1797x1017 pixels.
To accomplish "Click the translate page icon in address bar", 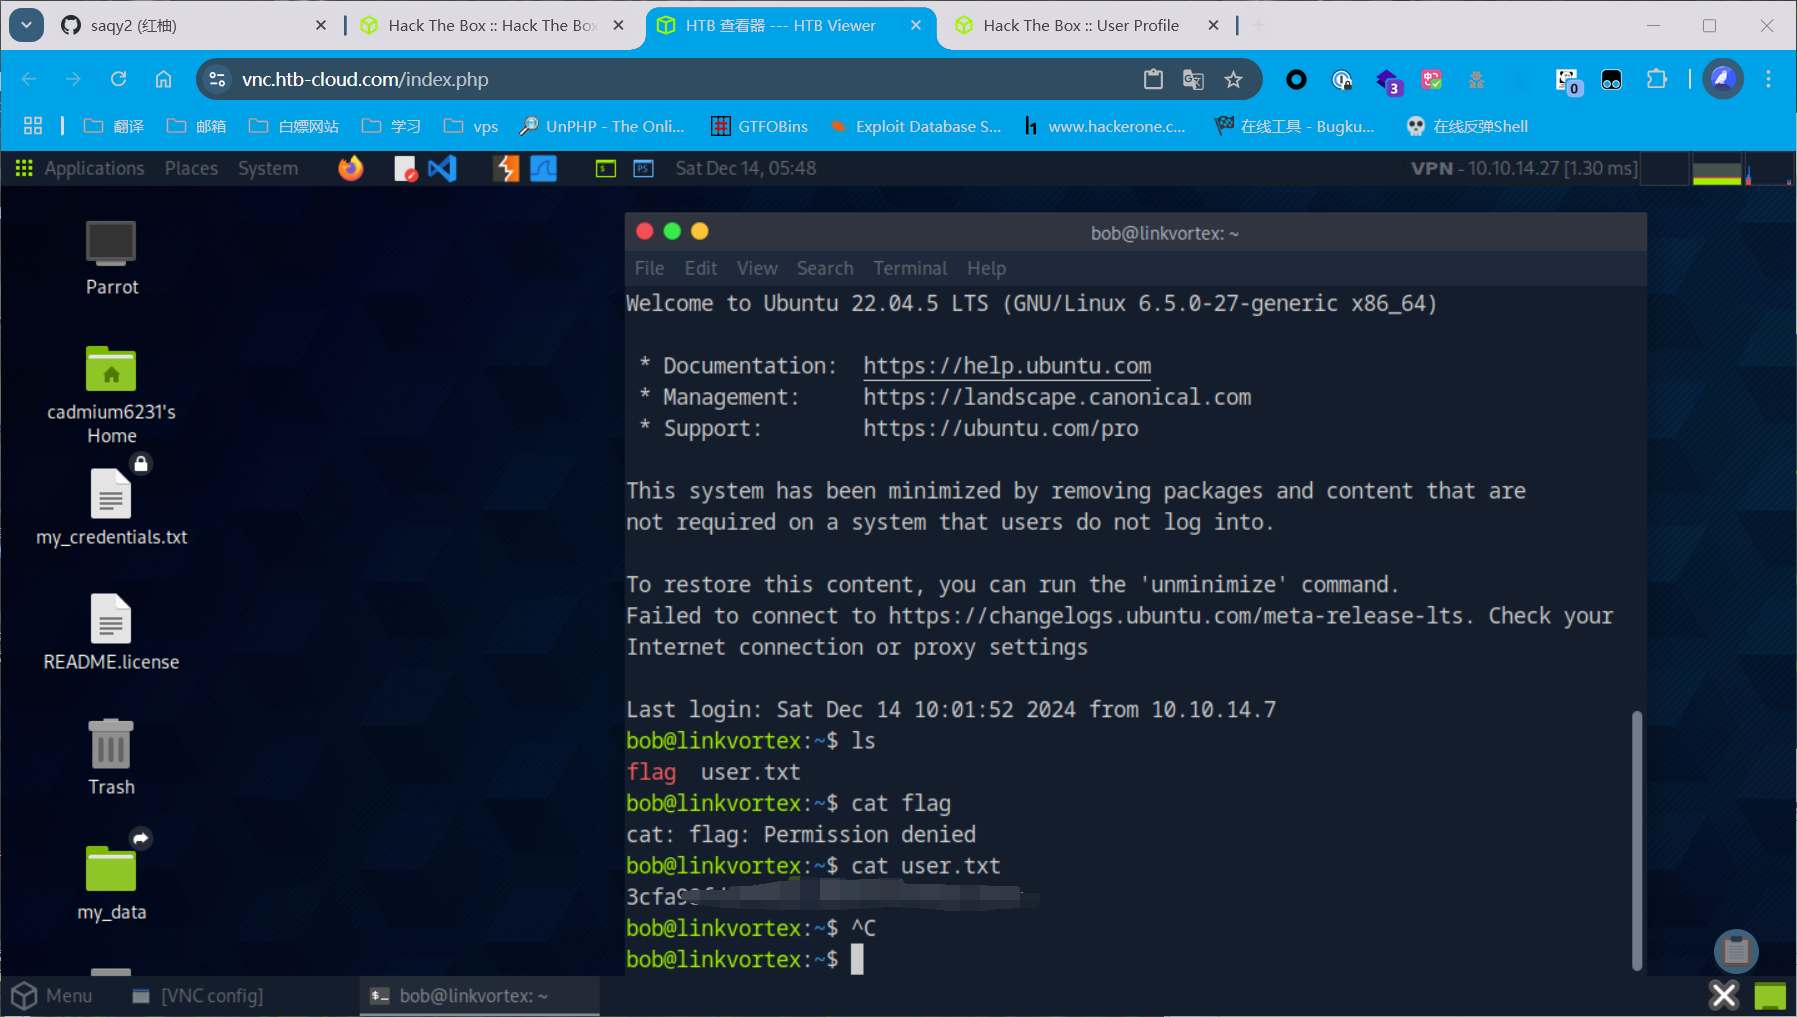I will (1193, 80).
